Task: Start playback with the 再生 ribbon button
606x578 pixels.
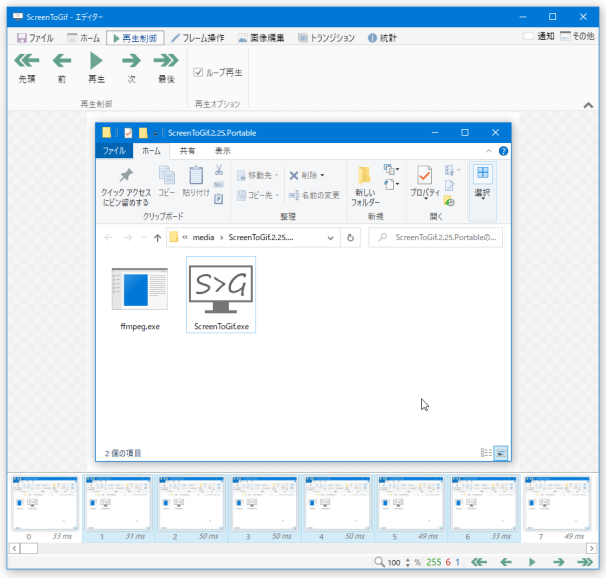Action: 96,65
